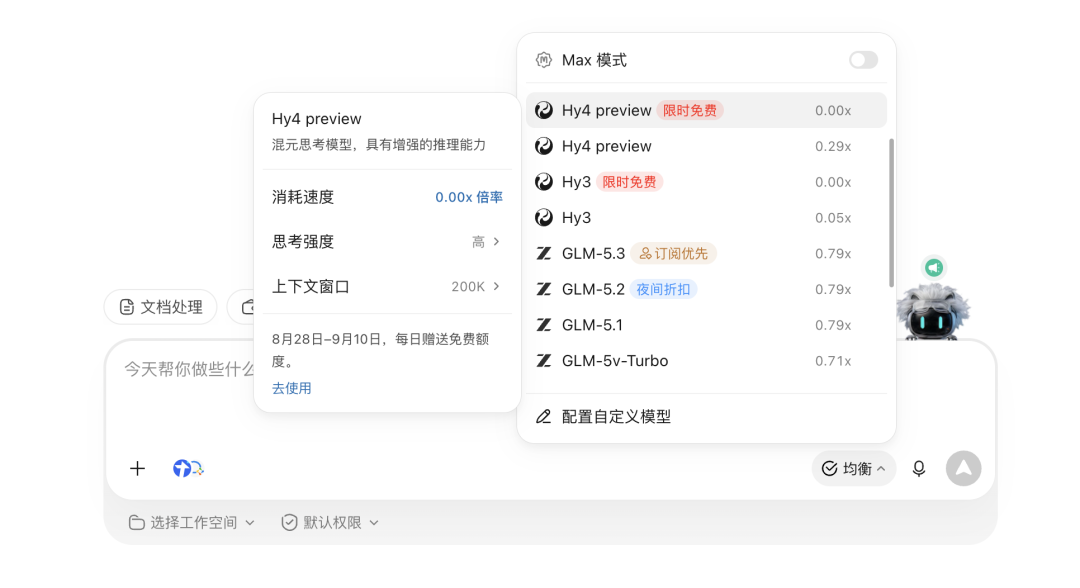1080x588 pixels.
Task: Click the 0.71x rate for GLM-5v-Turbo
Action: coord(833,361)
